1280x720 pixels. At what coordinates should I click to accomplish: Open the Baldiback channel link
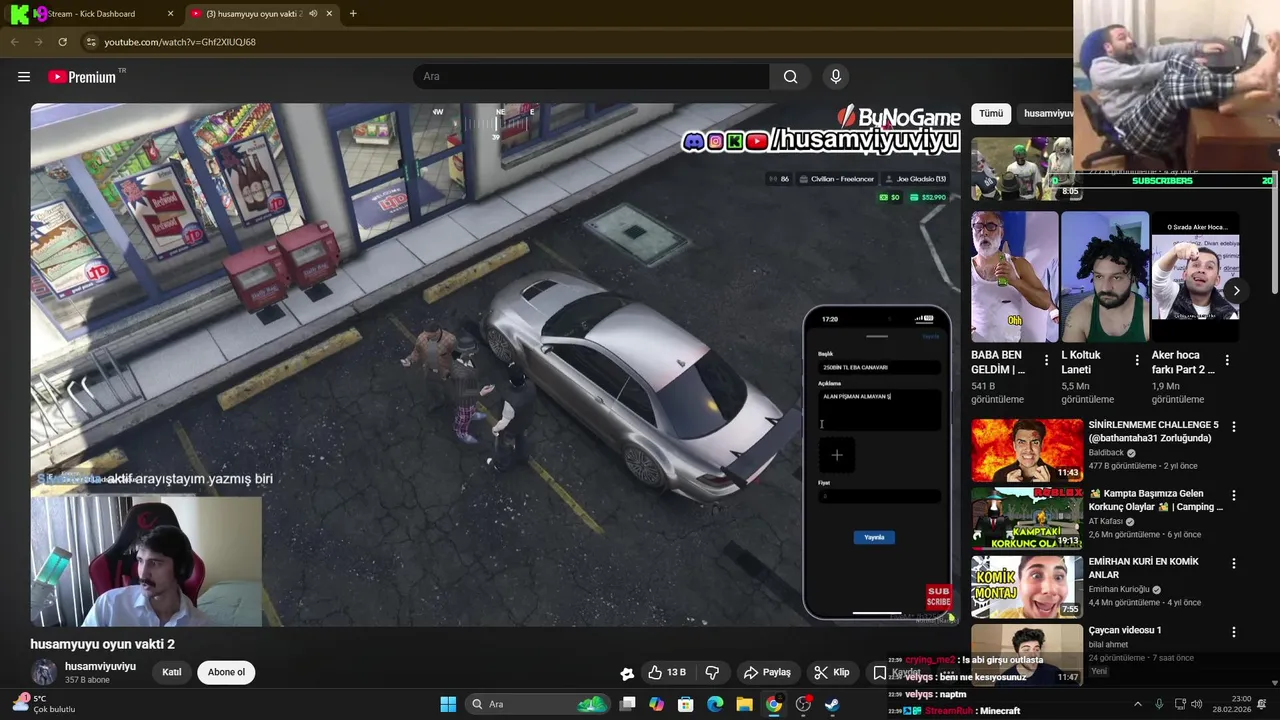1107,453
